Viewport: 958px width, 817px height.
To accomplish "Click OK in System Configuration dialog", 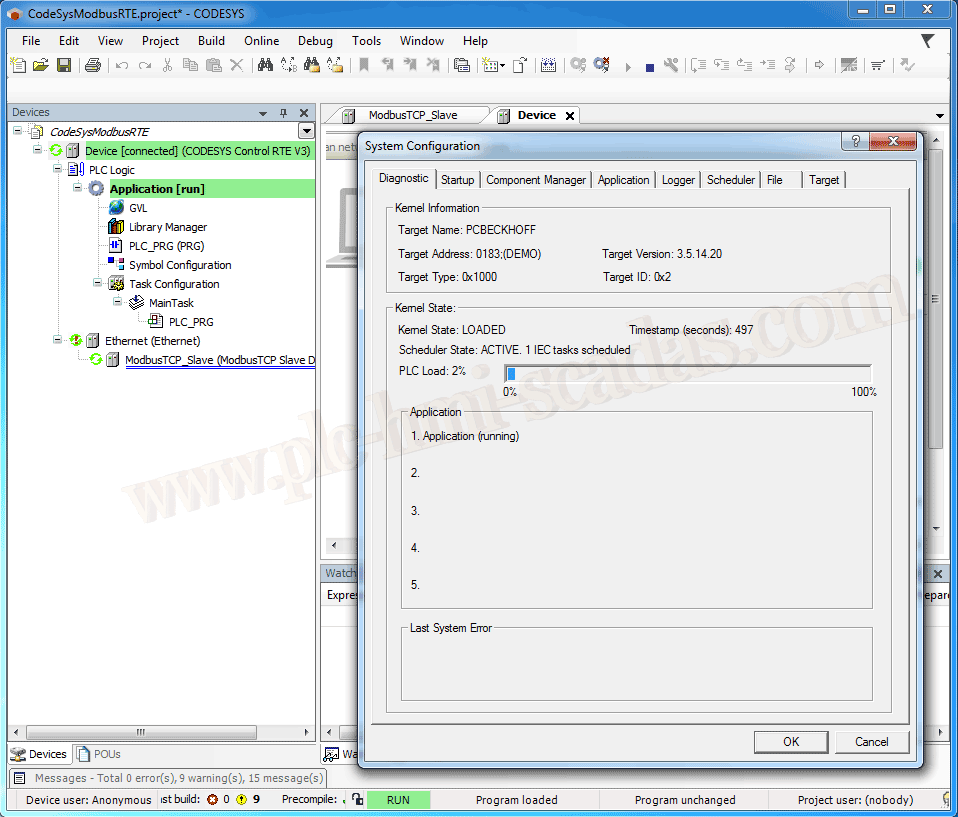I will (x=791, y=742).
